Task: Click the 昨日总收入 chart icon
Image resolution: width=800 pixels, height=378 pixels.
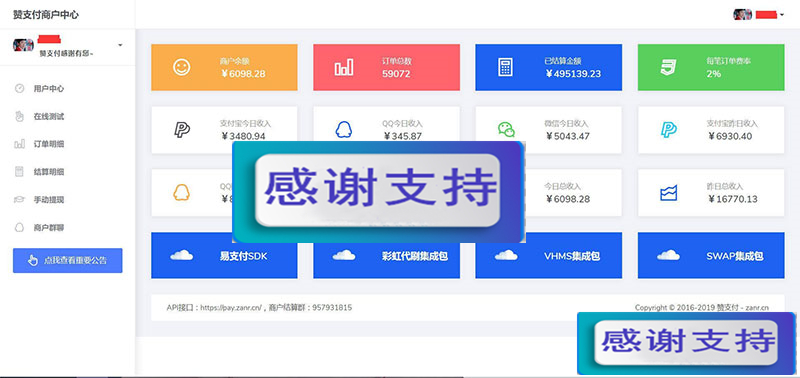Action: click(x=668, y=193)
